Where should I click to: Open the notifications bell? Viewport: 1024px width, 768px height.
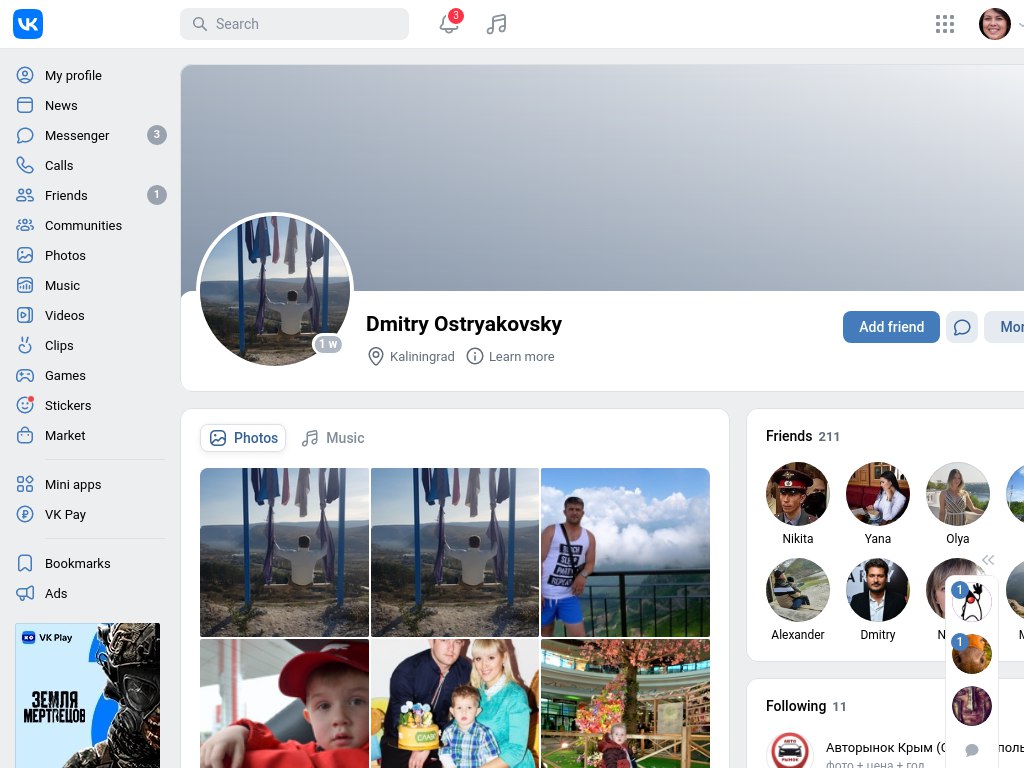click(449, 24)
